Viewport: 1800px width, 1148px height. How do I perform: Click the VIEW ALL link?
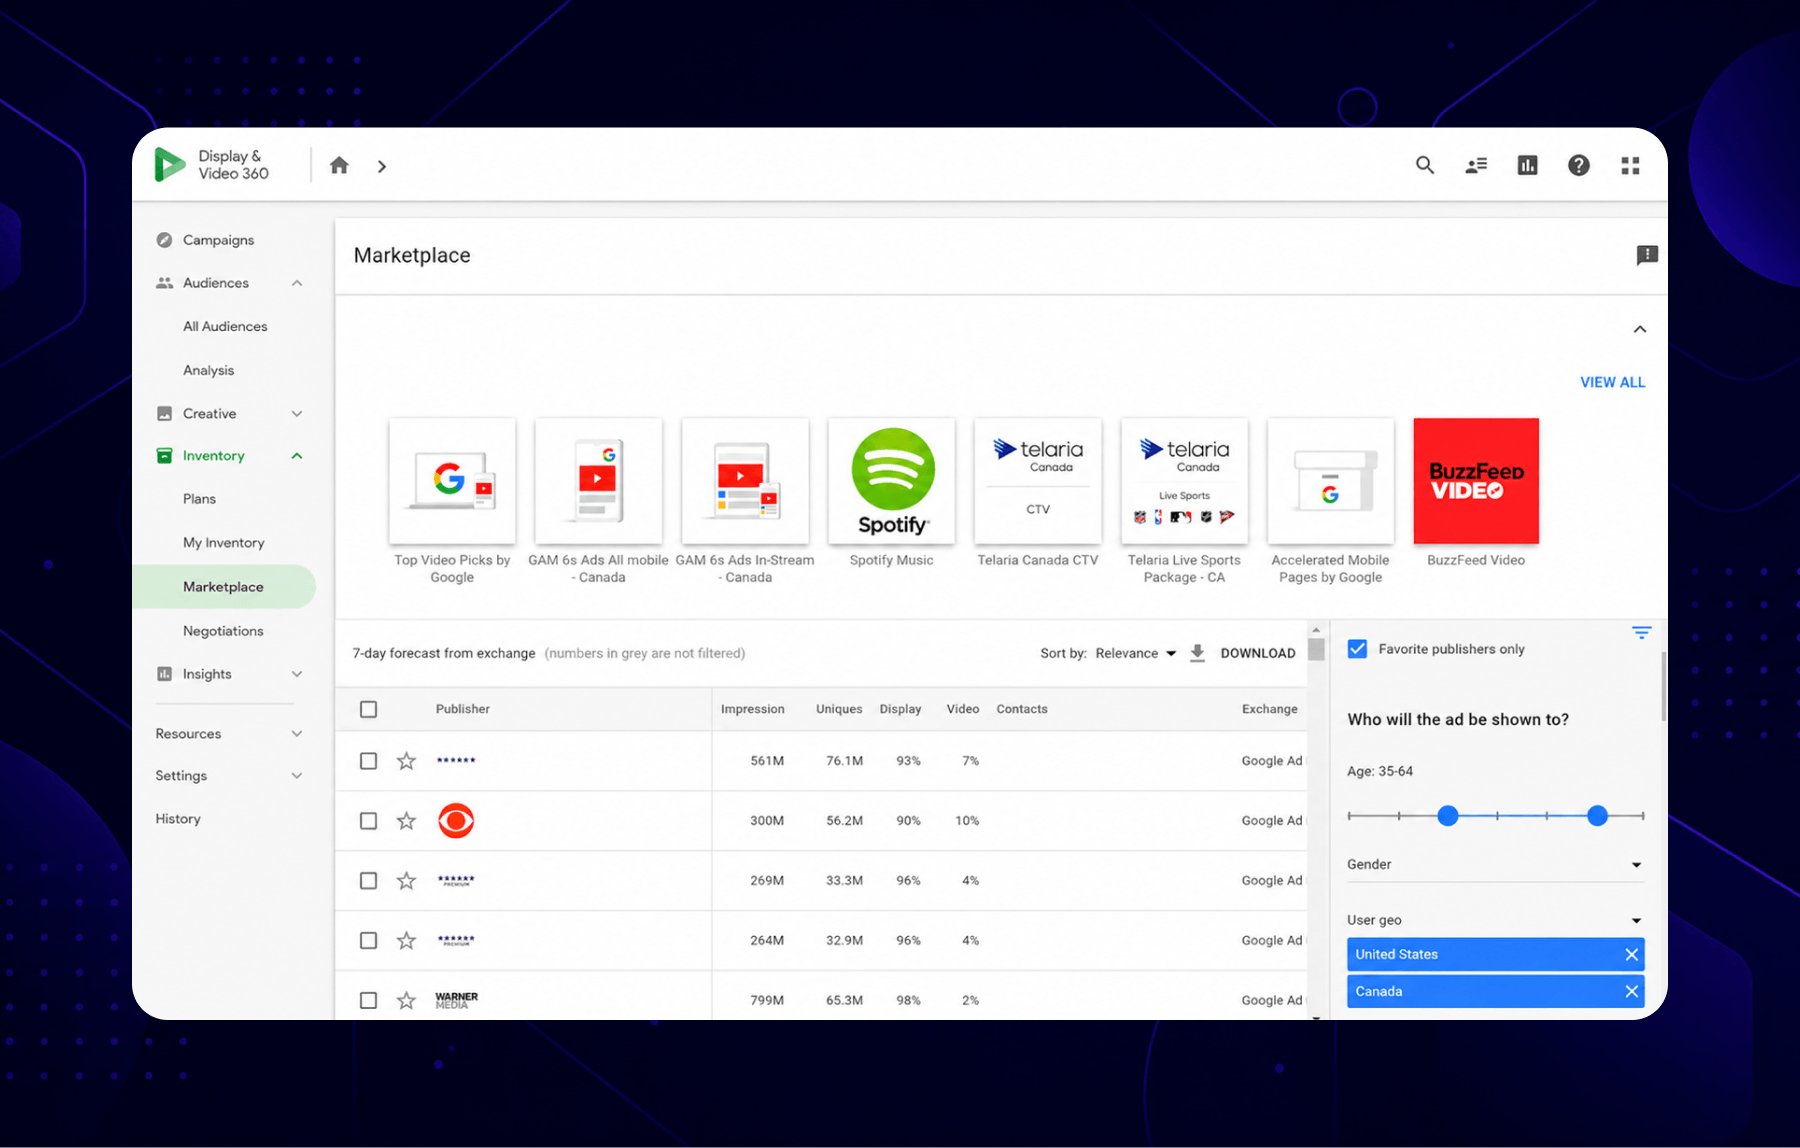point(1612,382)
